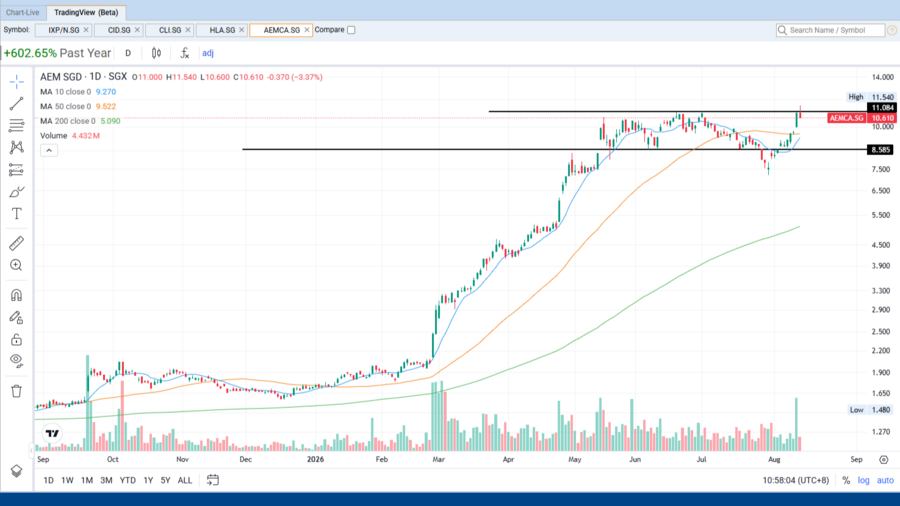This screenshot has height=506, width=900.
Task: Open chart settings gear near time axis
Action: [x=884, y=460]
